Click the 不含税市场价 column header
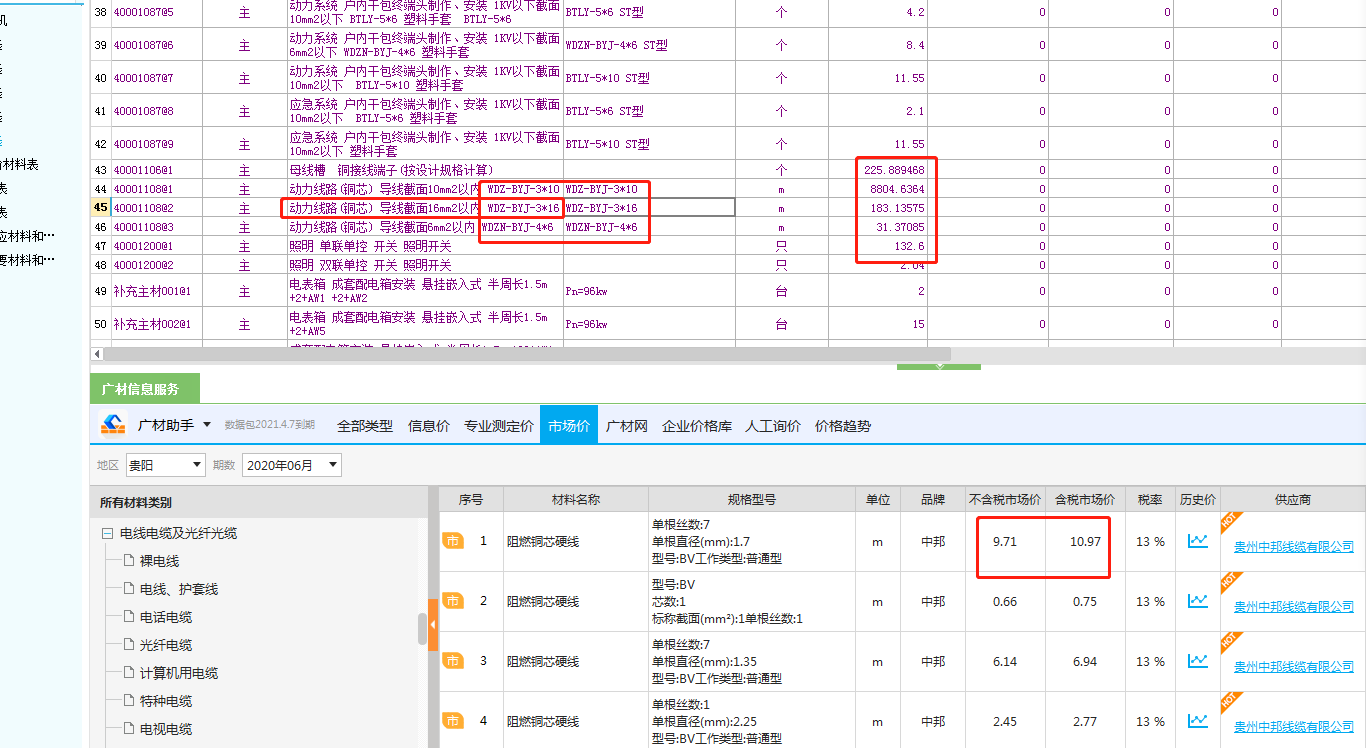The height and width of the screenshot is (748, 1366). pos(1004,500)
